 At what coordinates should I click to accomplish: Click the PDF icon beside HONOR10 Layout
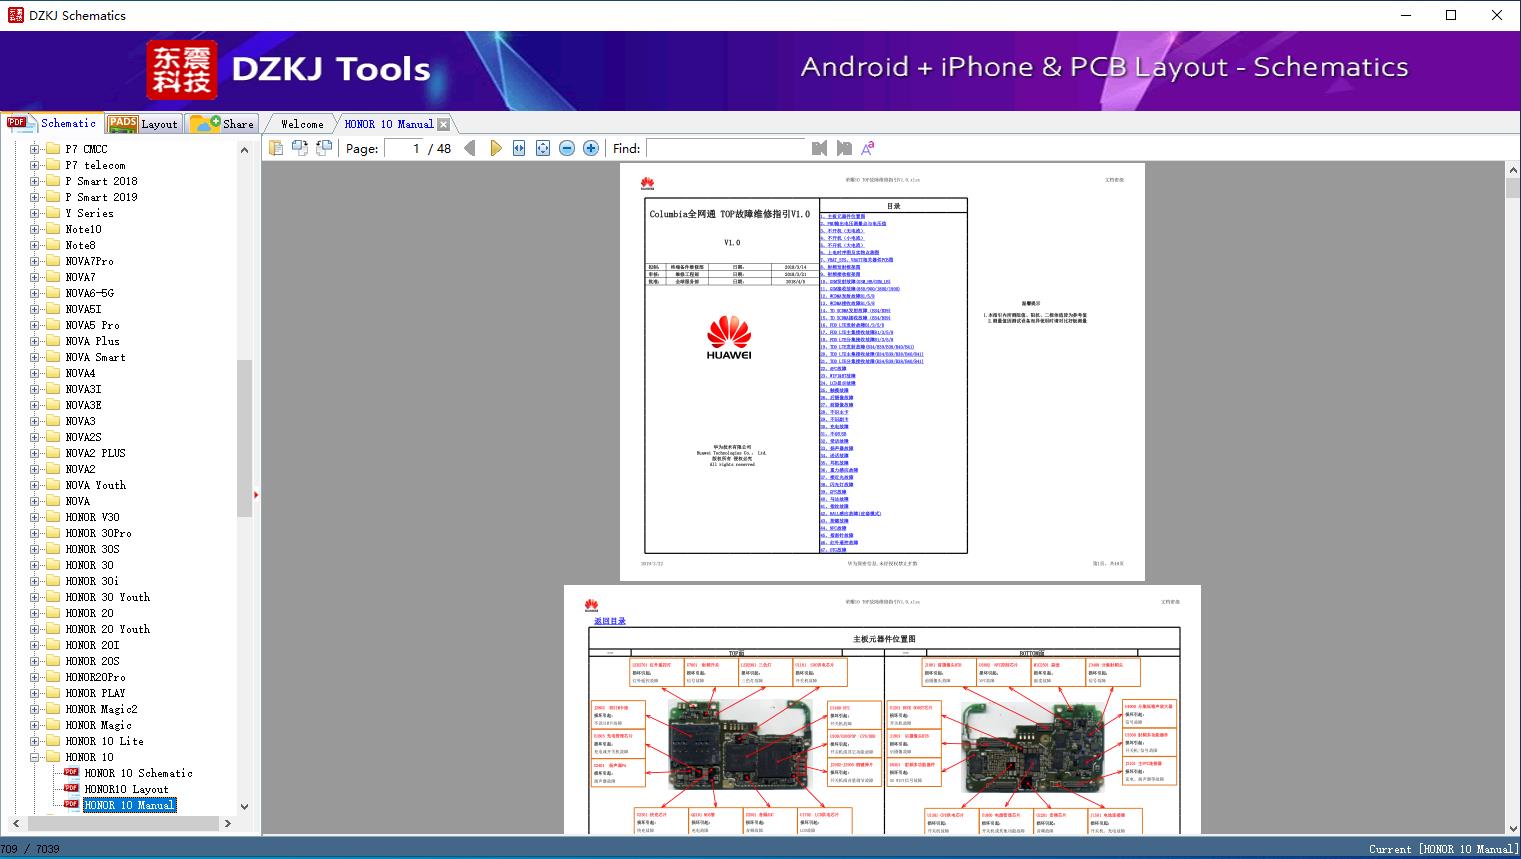click(71, 789)
